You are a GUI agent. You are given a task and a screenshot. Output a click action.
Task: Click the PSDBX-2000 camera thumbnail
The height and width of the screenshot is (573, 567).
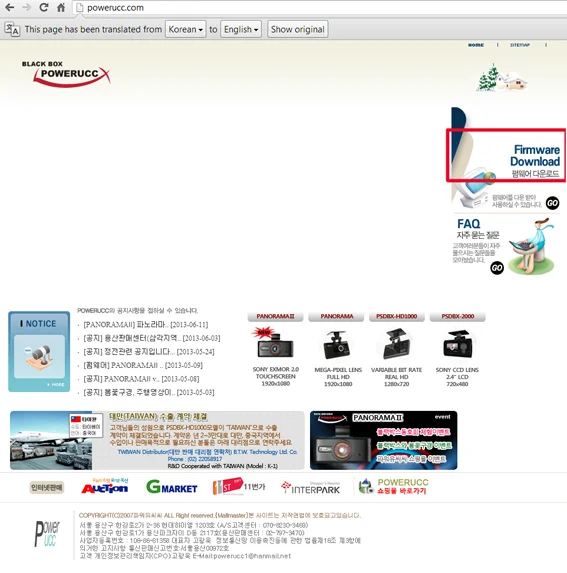[x=457, y=344]
